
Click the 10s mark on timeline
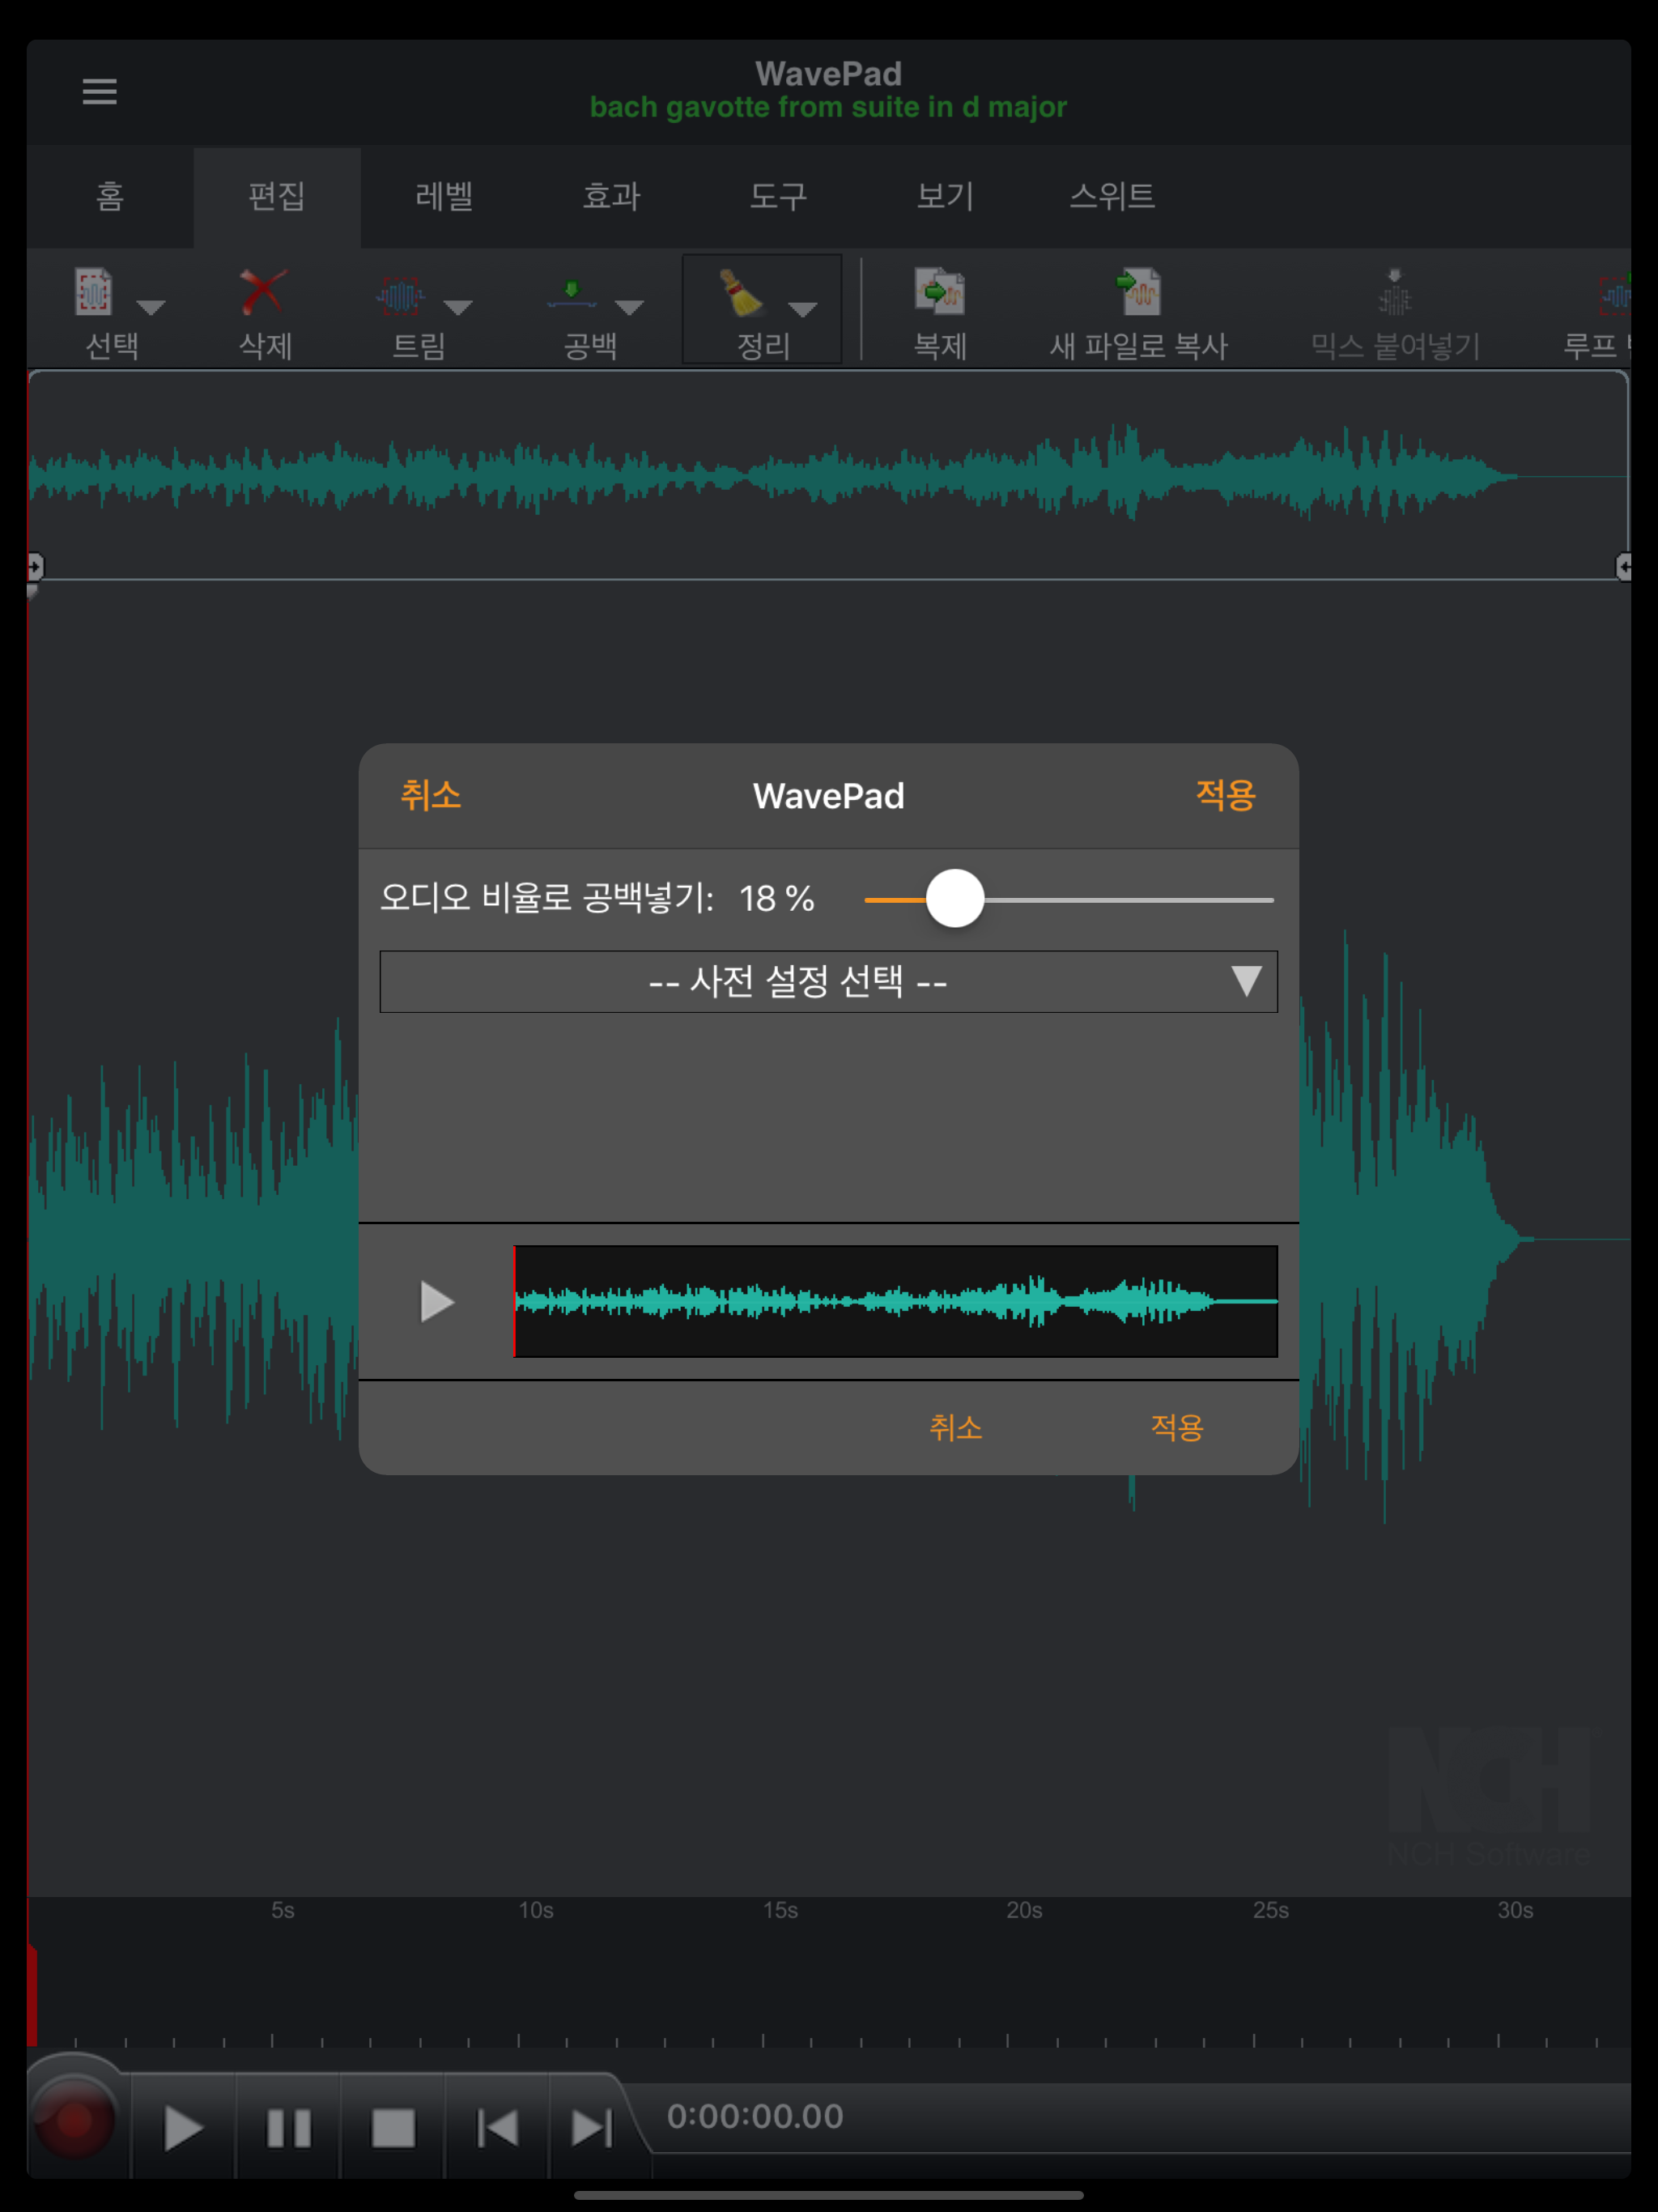[536, 1910]
